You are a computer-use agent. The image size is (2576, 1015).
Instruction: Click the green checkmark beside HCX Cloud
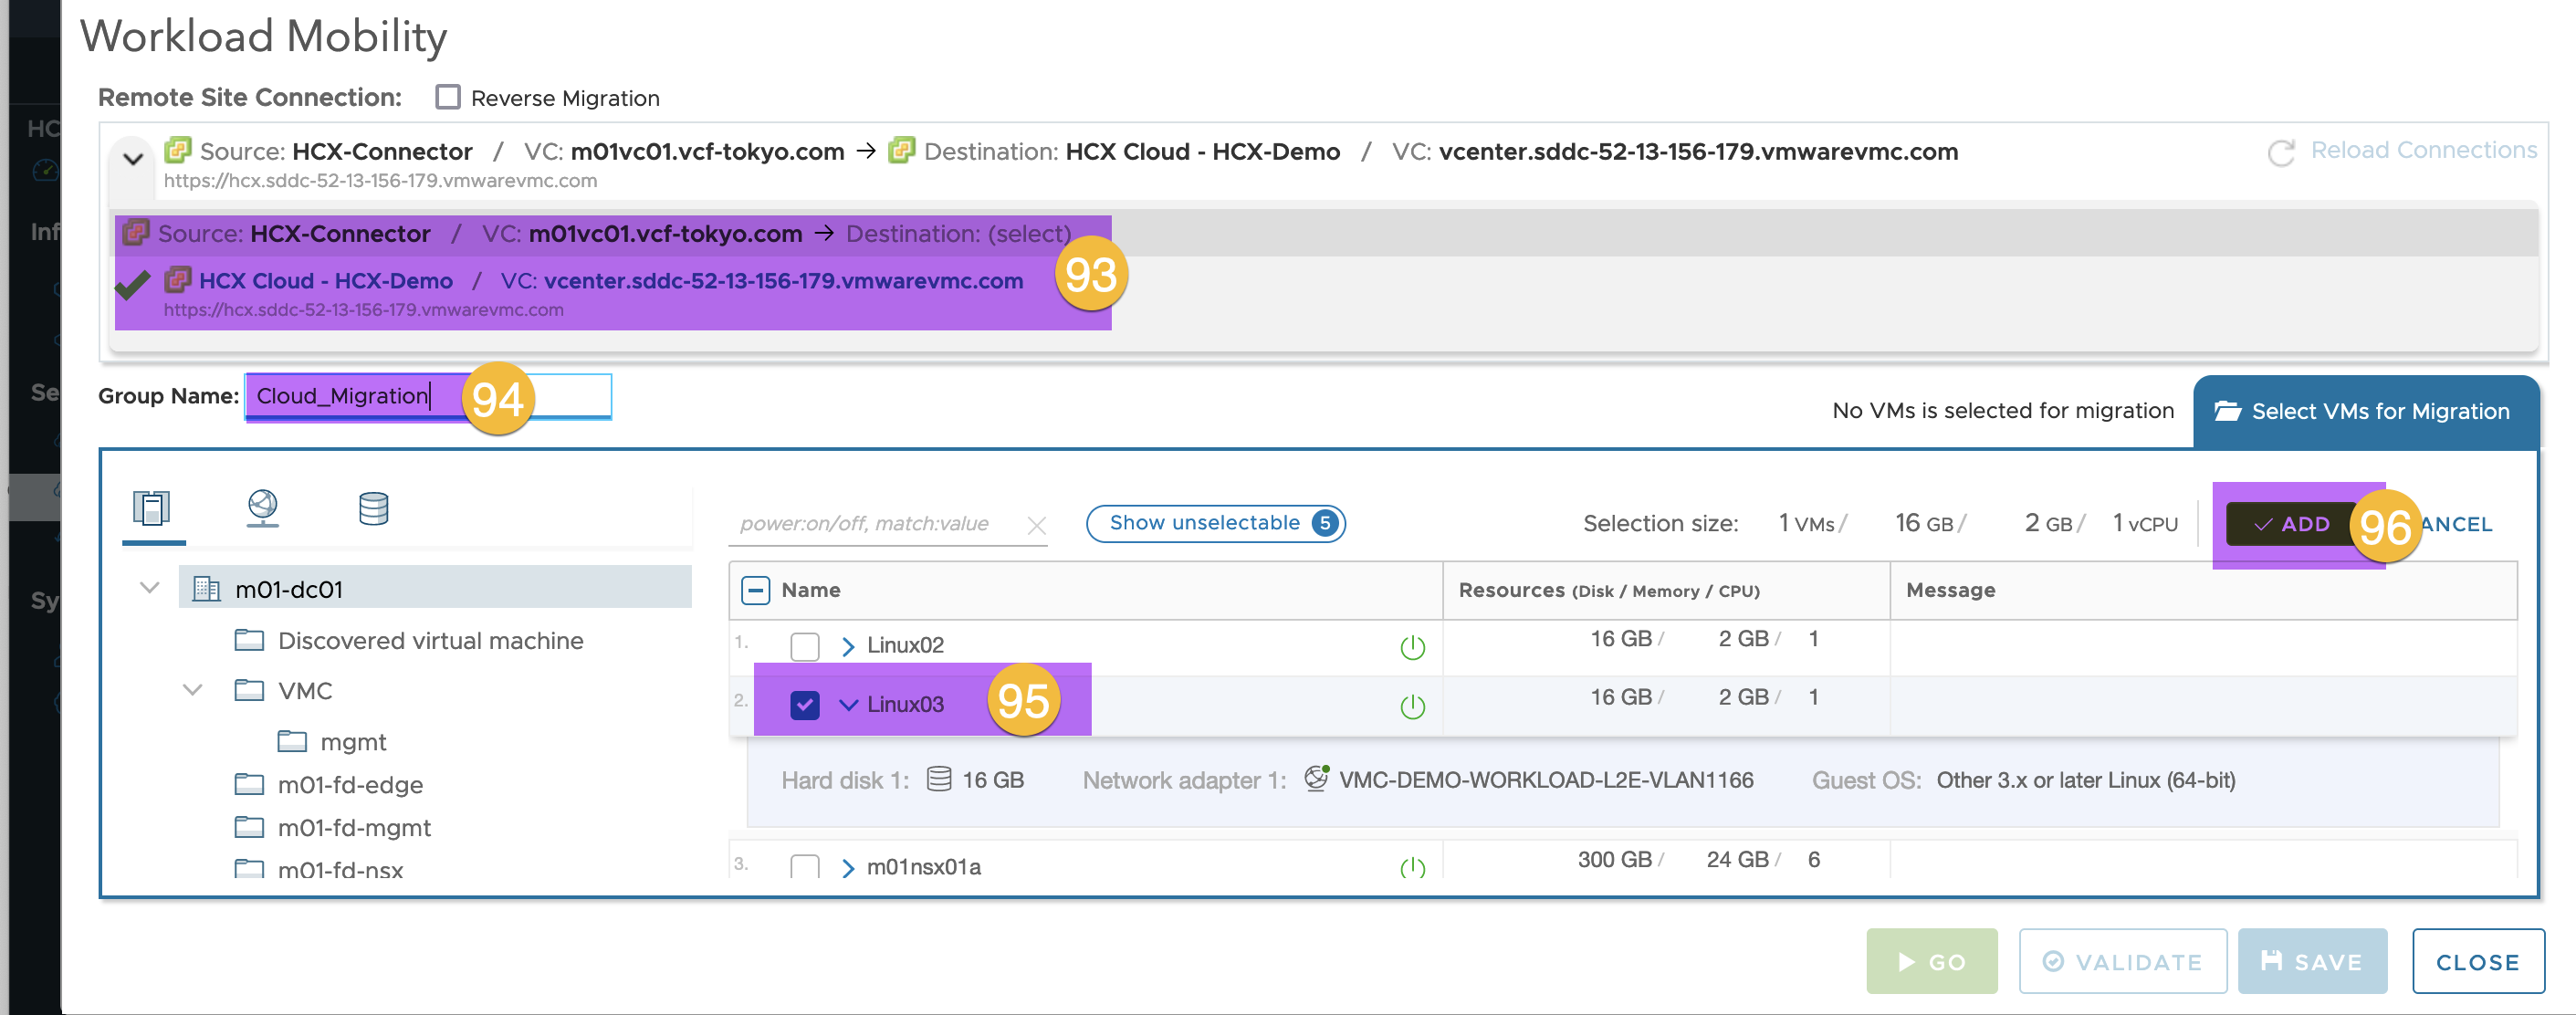[132, 285]
